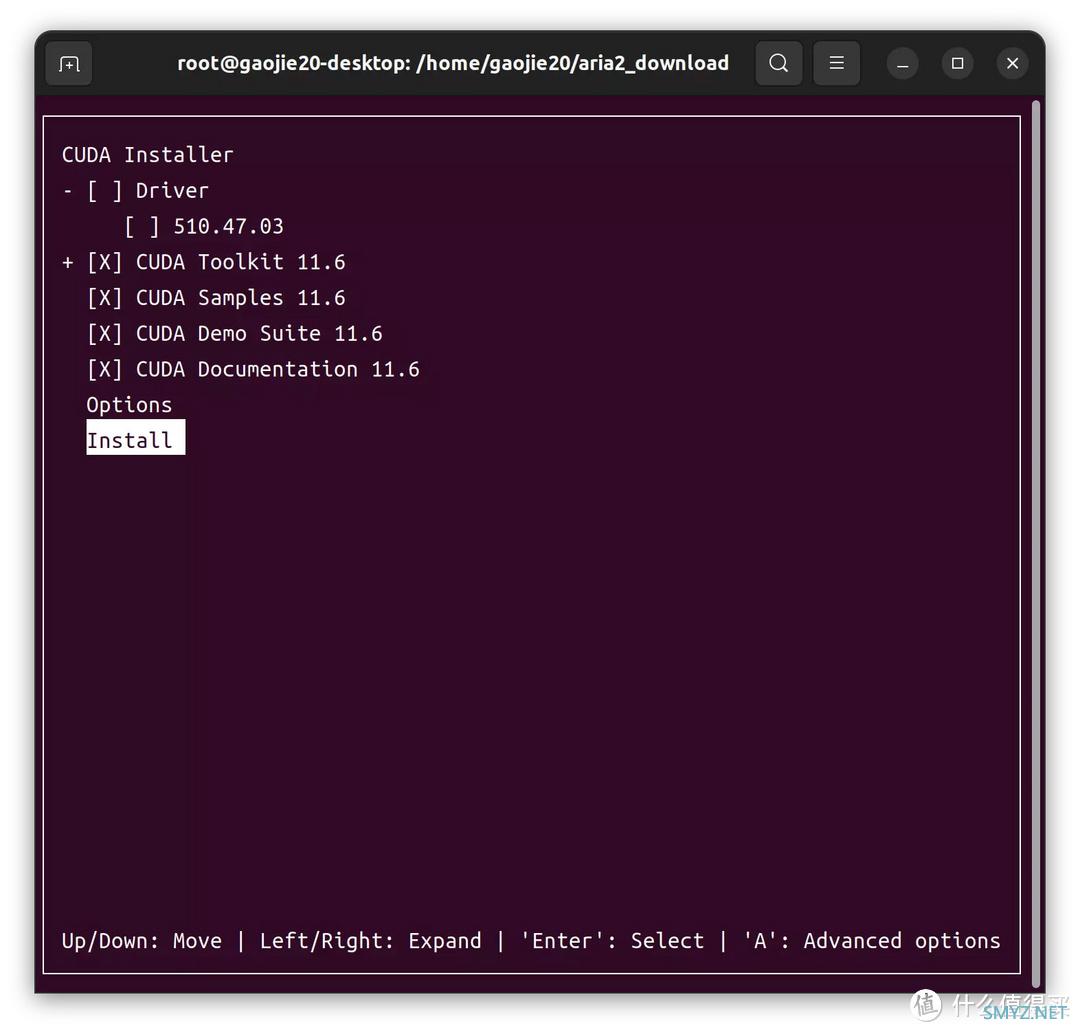Maximize the terminal window
The image size is (1080, 1032).
pyautogui.click(x=957, y=63)
